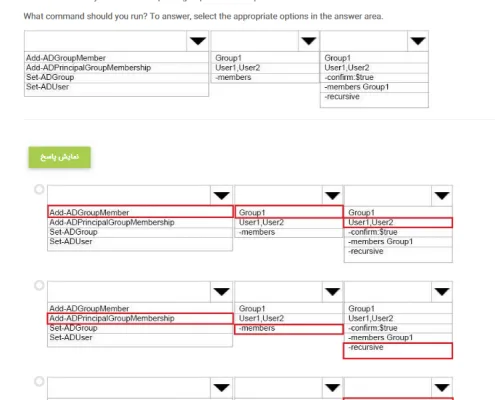Screen dimensions: 495x400
Task: Click highlighted Add-ADGroupMember in first answer option
Action: (140, 212)
